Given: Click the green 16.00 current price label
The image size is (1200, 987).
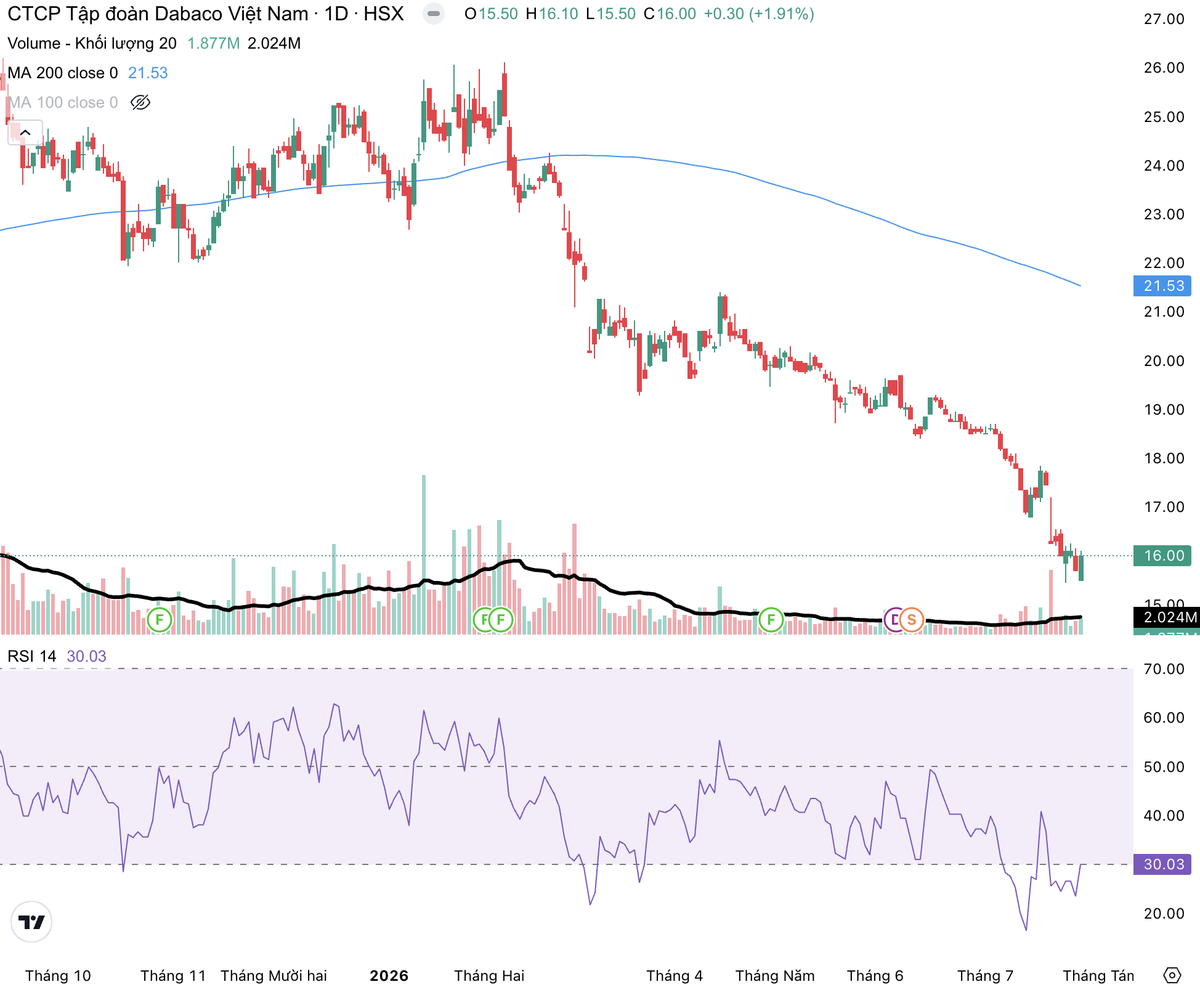Looking at the screenshot, I should pyautogui.click(x=1162, y=555).
